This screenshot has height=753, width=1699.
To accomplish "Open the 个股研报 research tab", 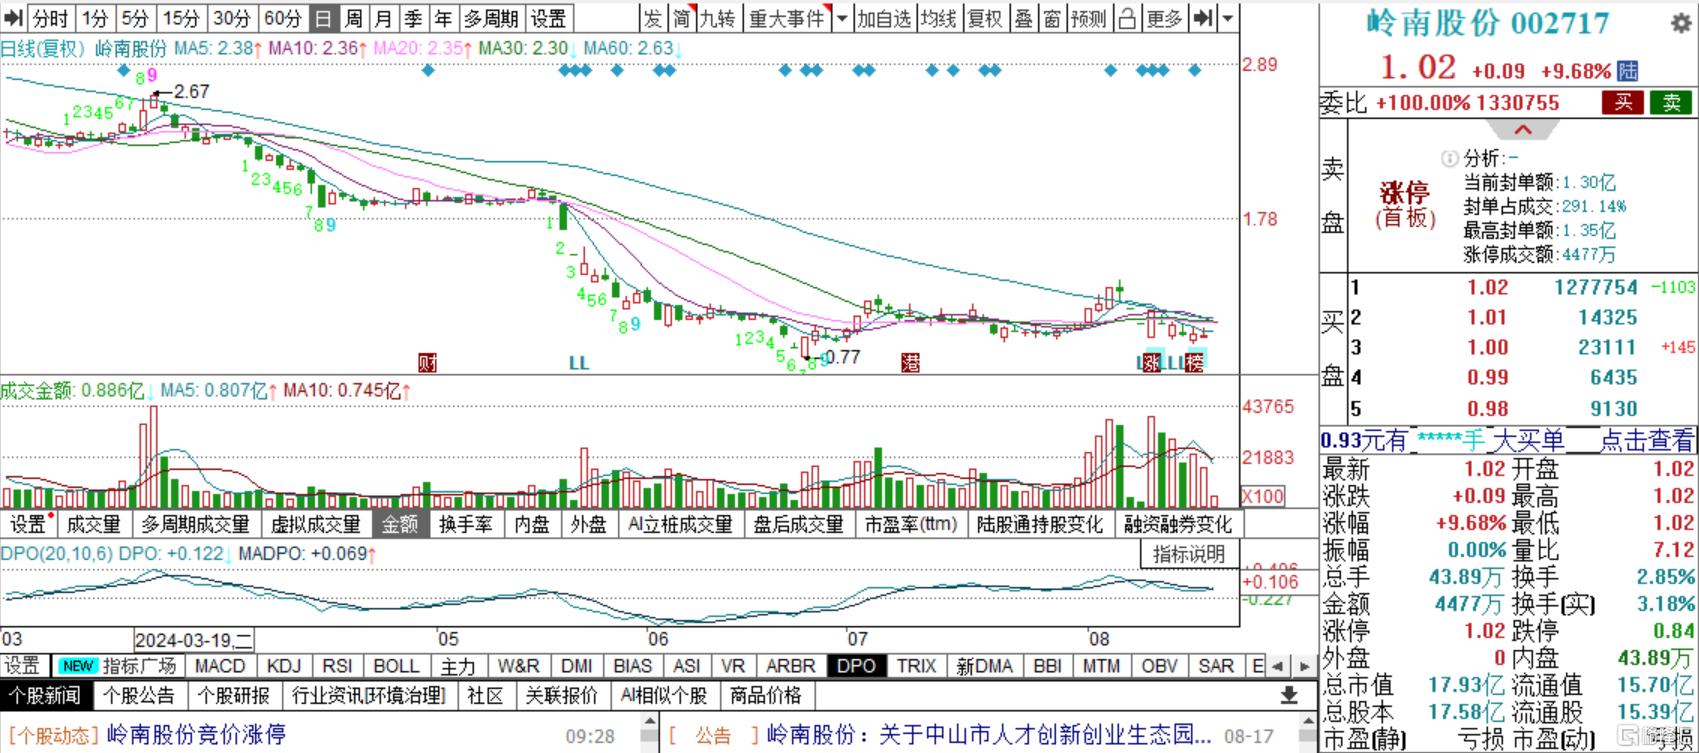I will [x=234, y=695].
